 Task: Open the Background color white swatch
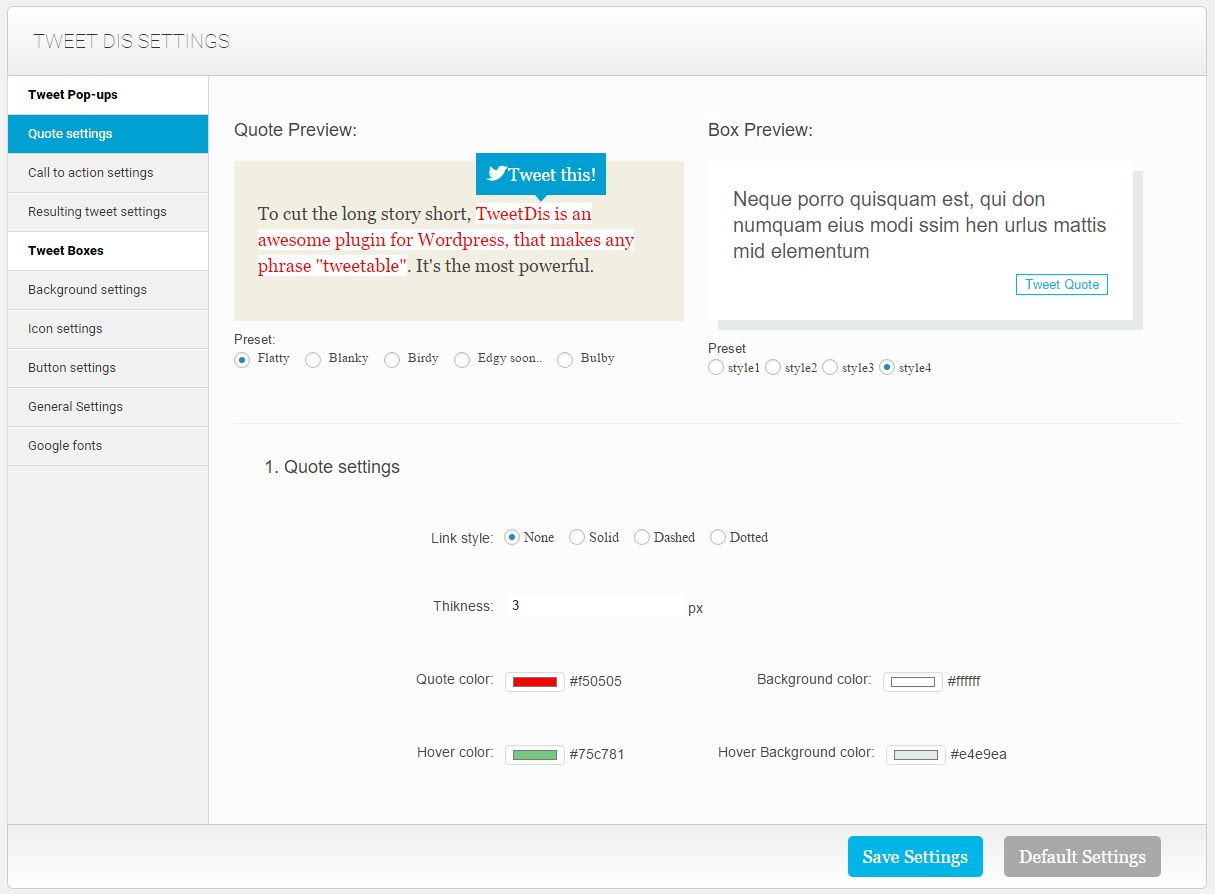click(x=913, y=682)
